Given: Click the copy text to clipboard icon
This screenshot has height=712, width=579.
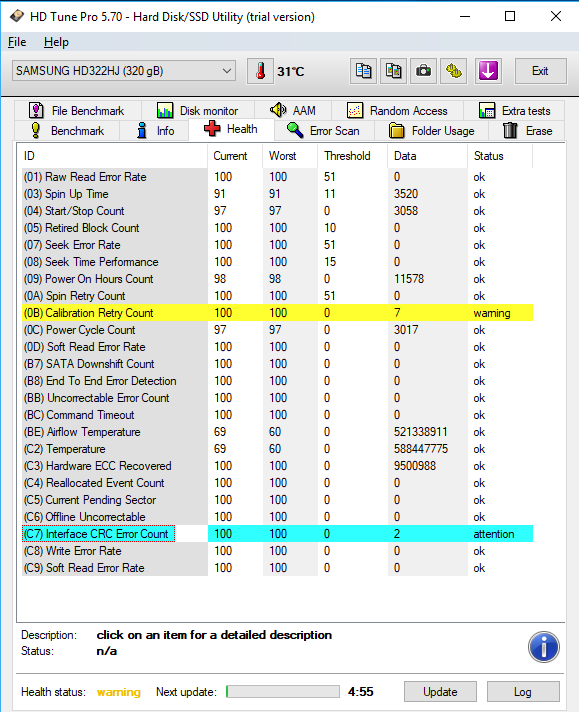Looking at the screenshot, I should point(363,71).
